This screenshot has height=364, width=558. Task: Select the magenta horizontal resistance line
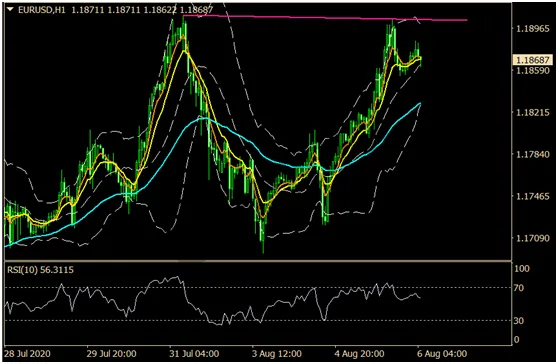[325, 18]
